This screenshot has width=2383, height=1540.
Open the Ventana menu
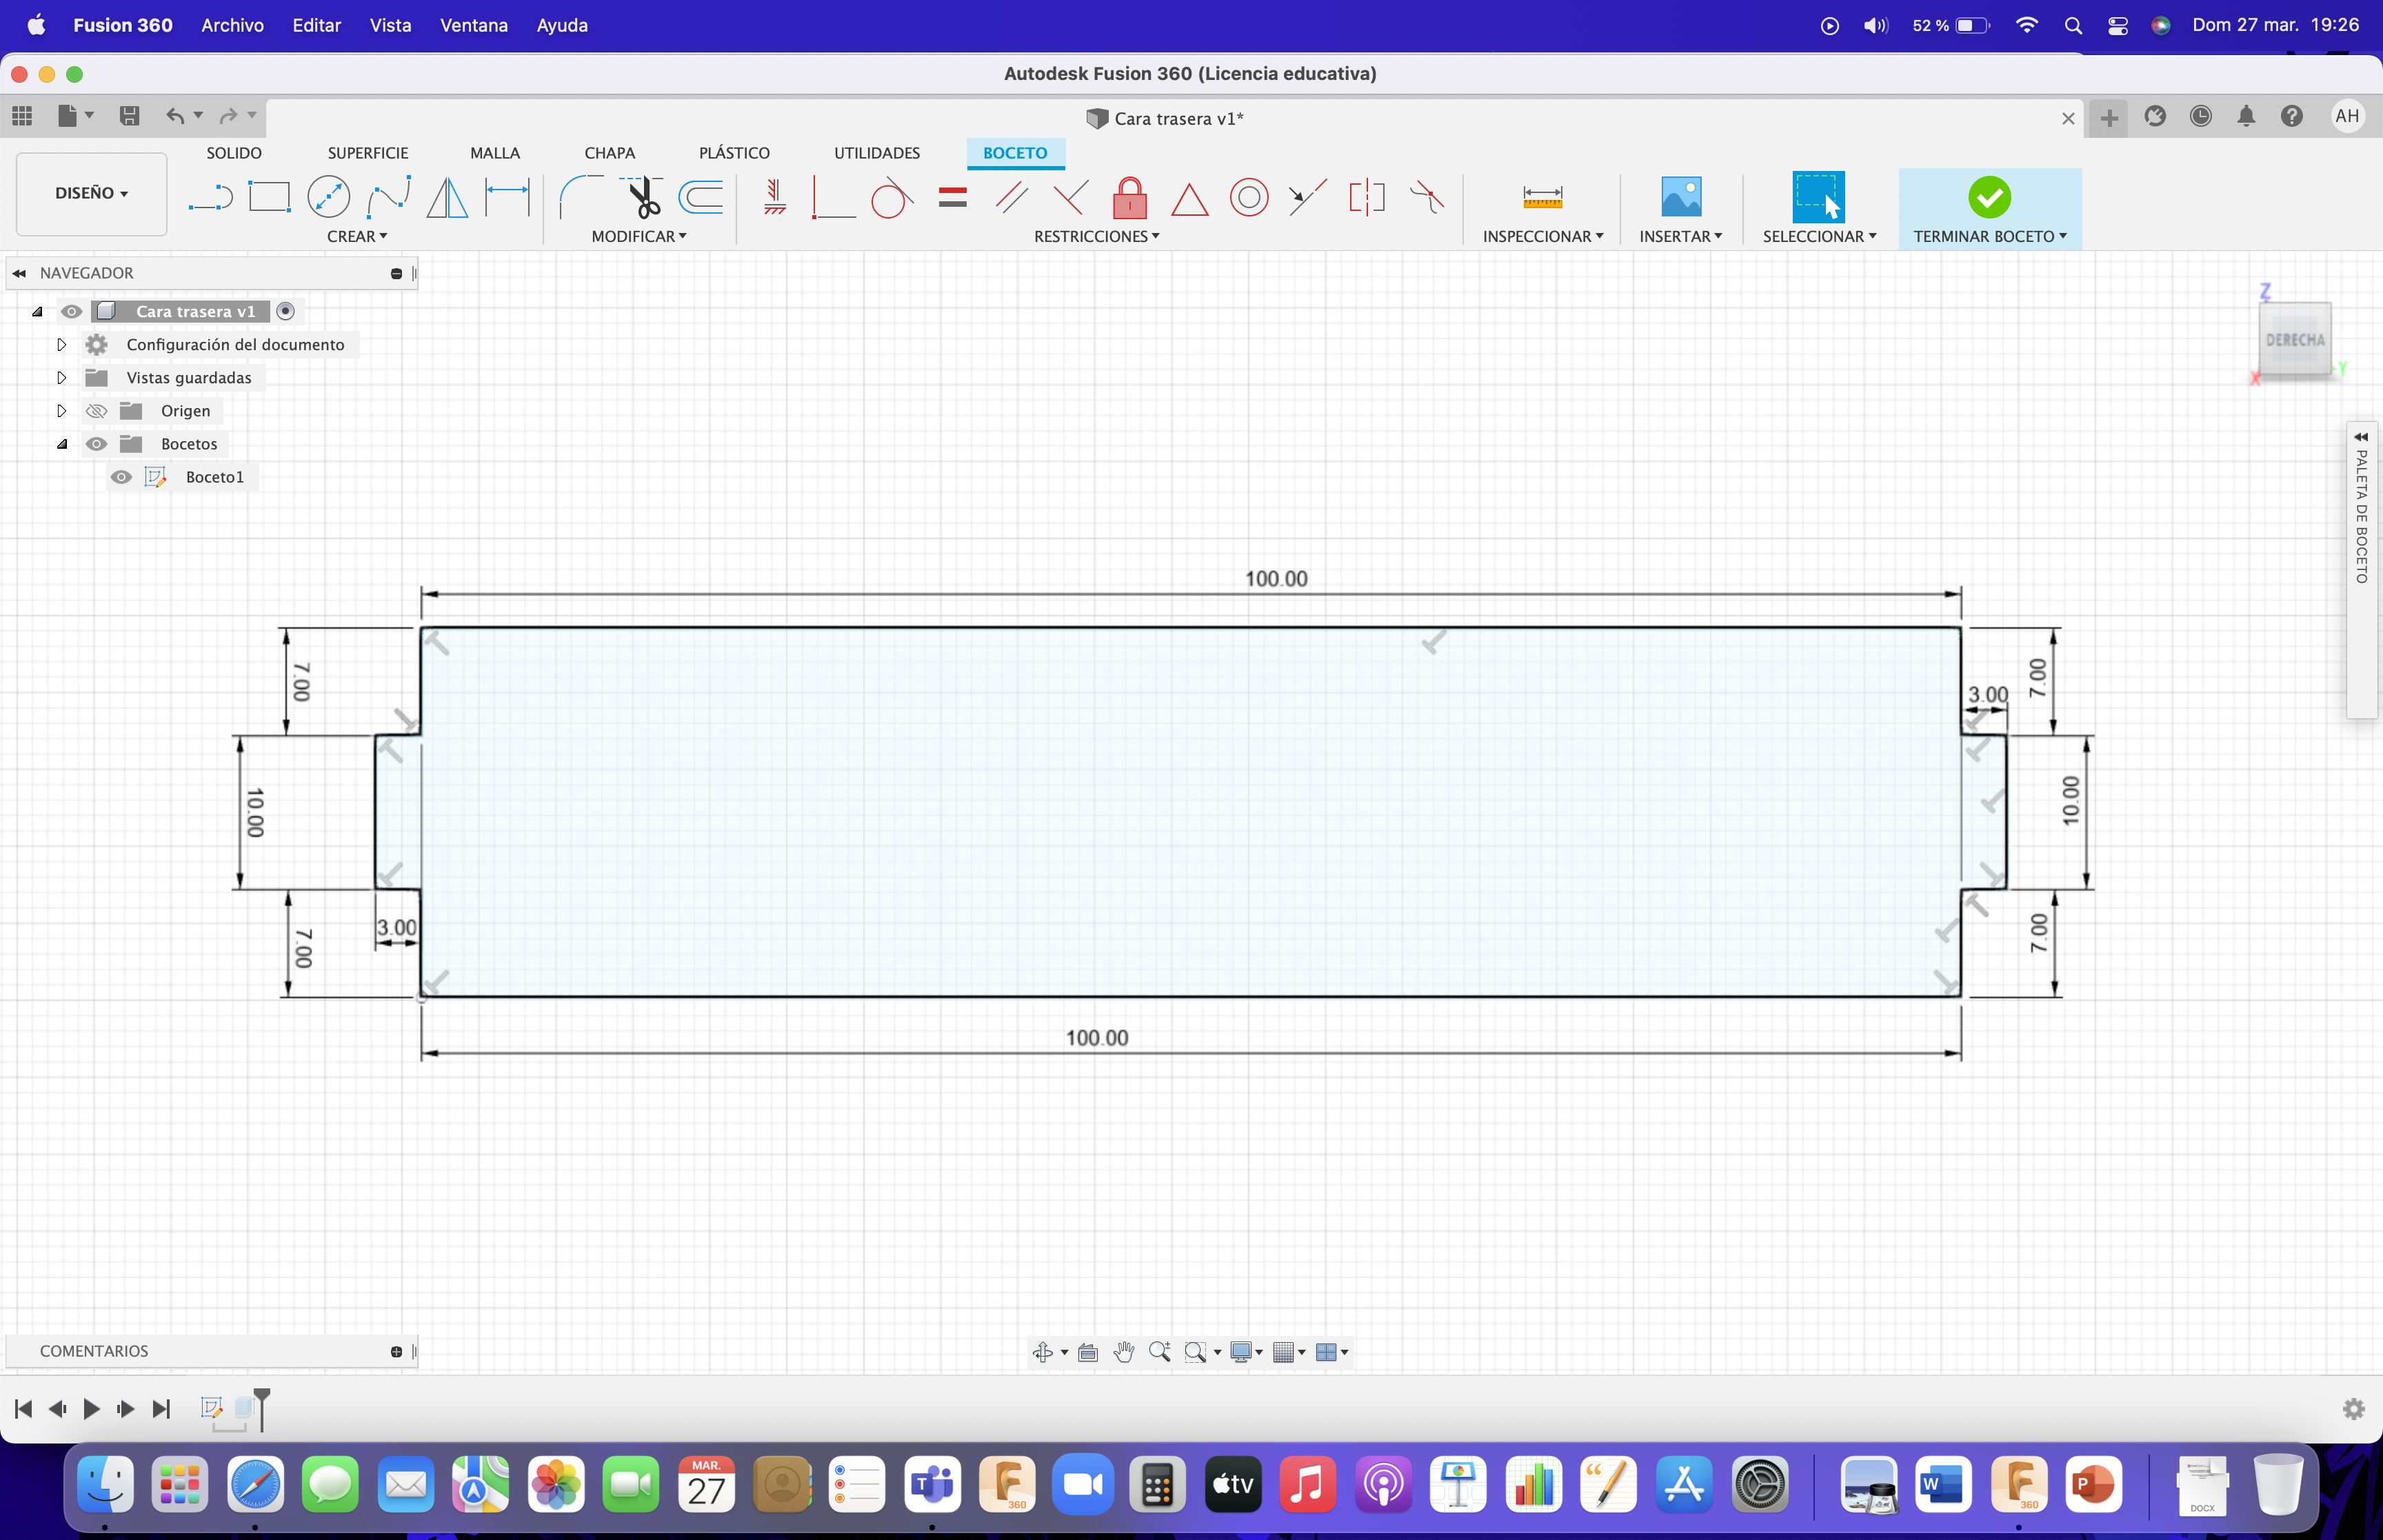pos(474,25)
